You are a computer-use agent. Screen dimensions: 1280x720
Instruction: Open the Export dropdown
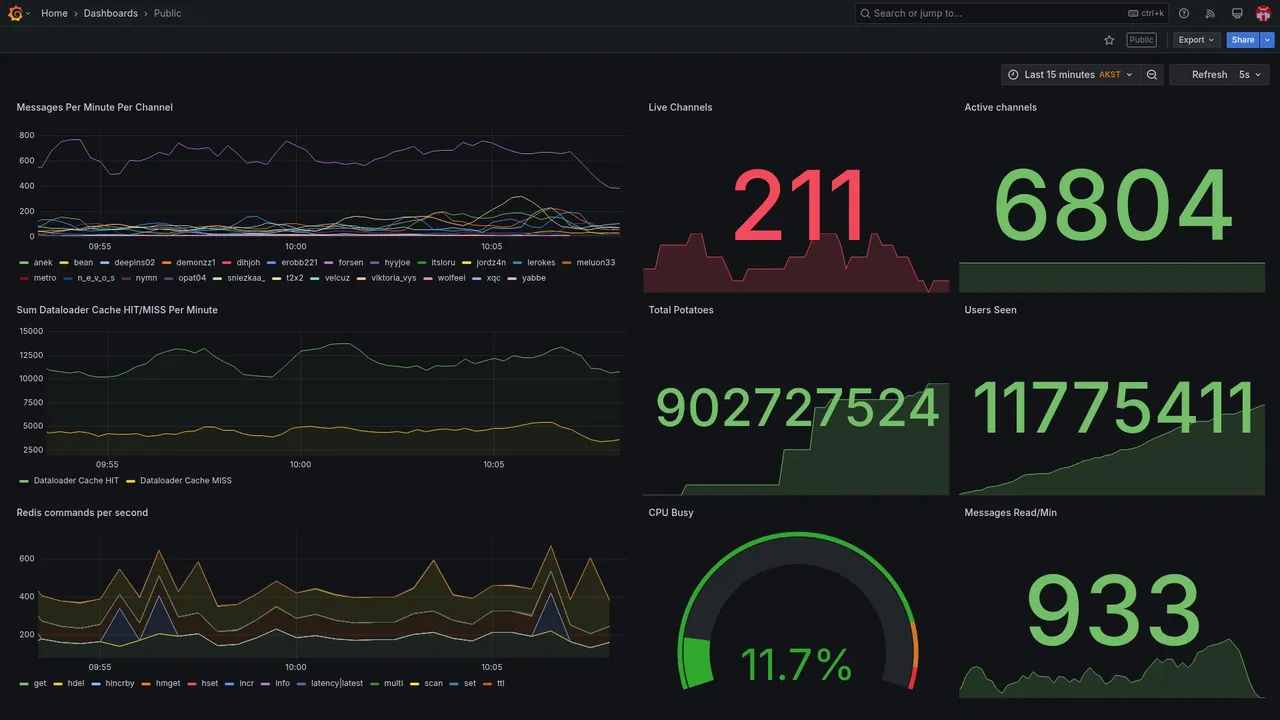(x=1196, y=40)
